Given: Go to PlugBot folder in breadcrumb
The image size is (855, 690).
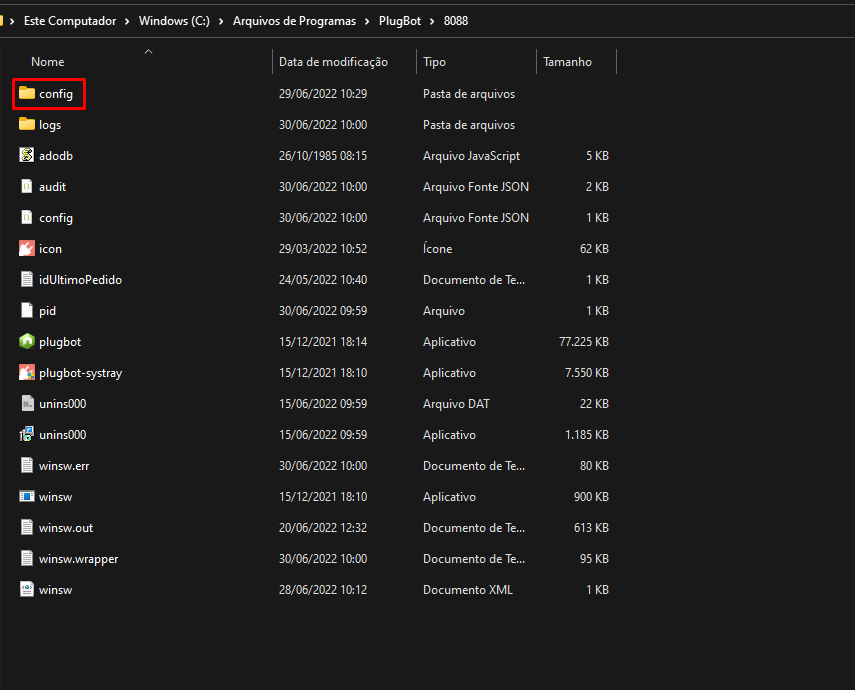Looking at the screenshot, I should click(400, 21).
